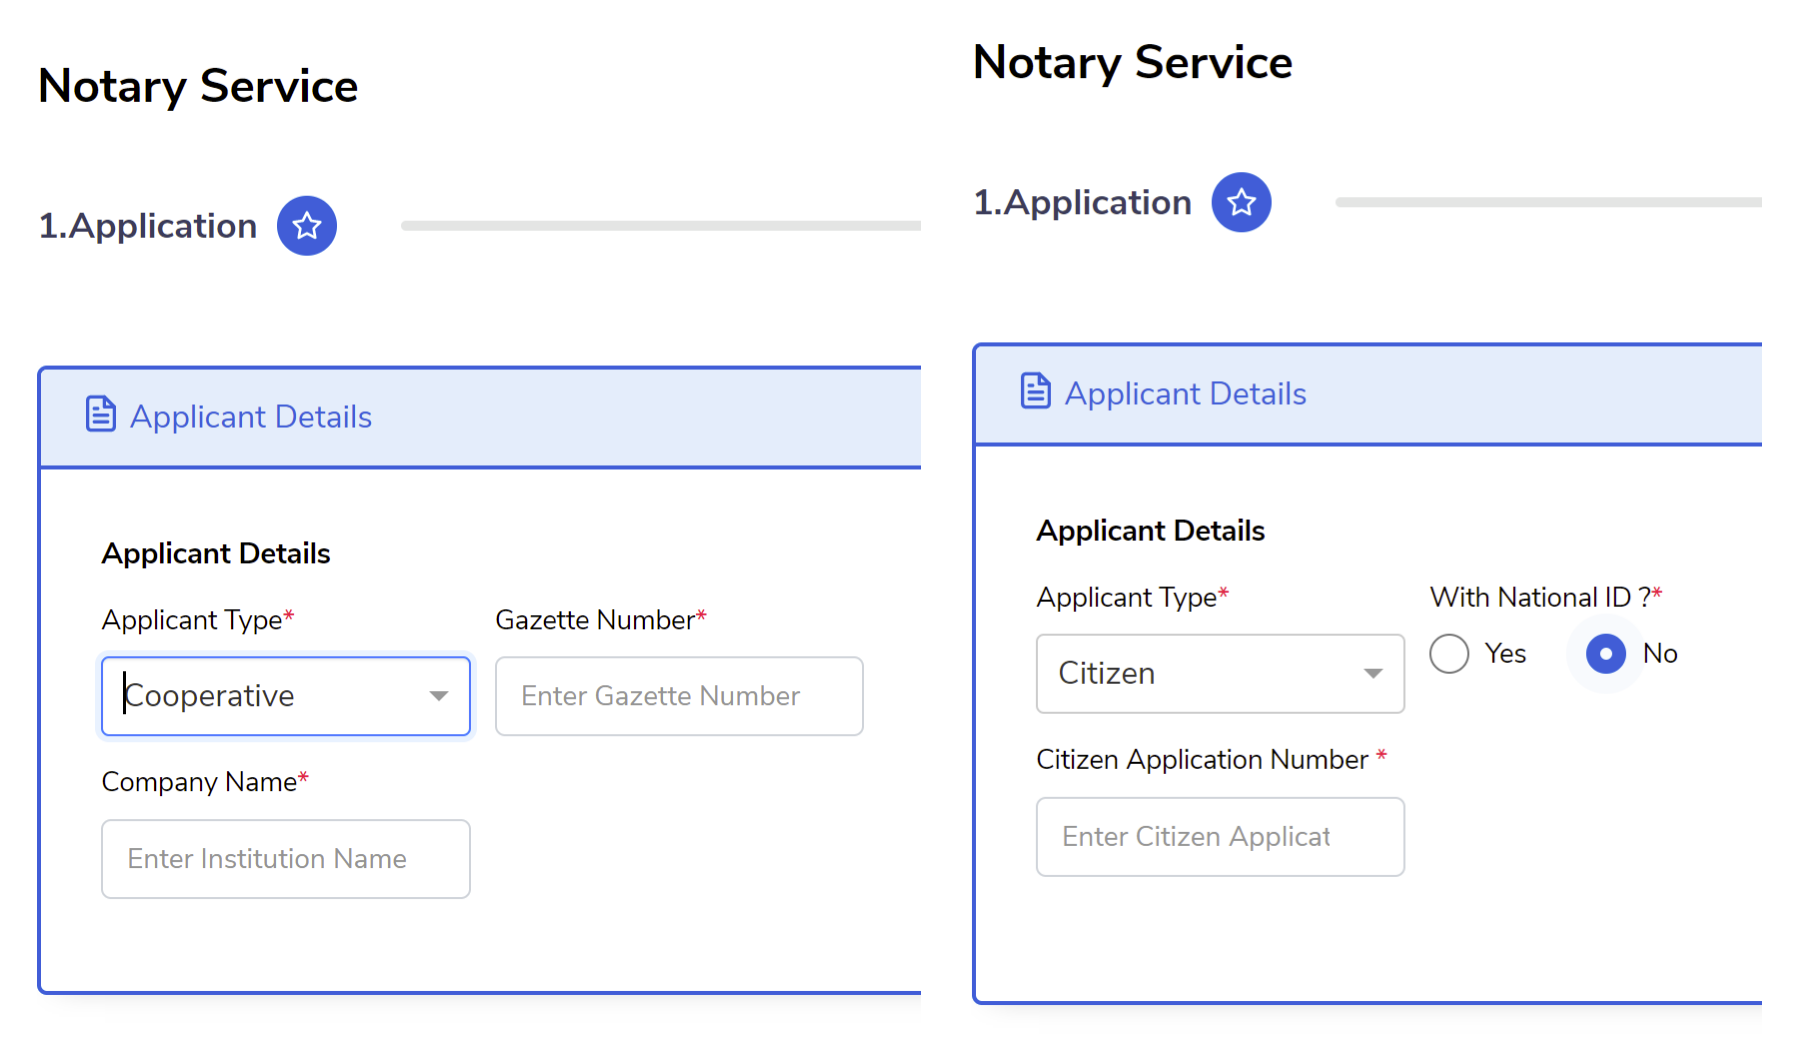Click the Notary Service heading on the left
This screenshot has width=1815, height=1039.
[197, 86]
